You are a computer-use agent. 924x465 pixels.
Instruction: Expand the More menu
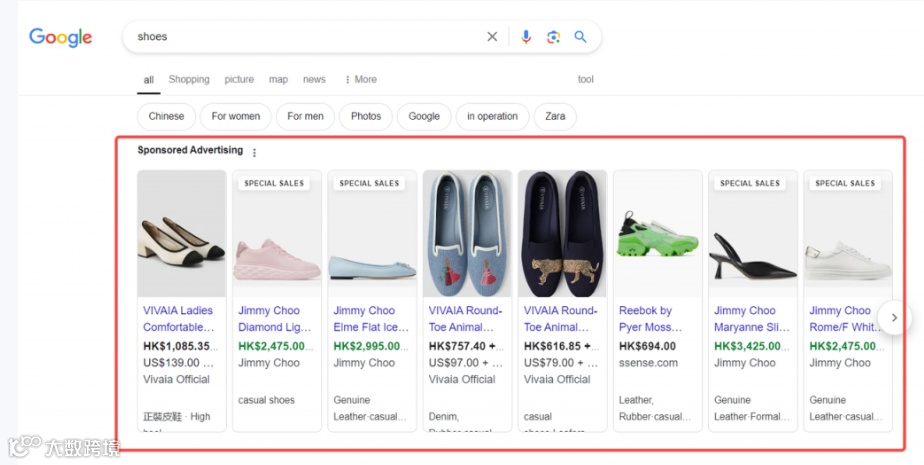pos(361,79)
